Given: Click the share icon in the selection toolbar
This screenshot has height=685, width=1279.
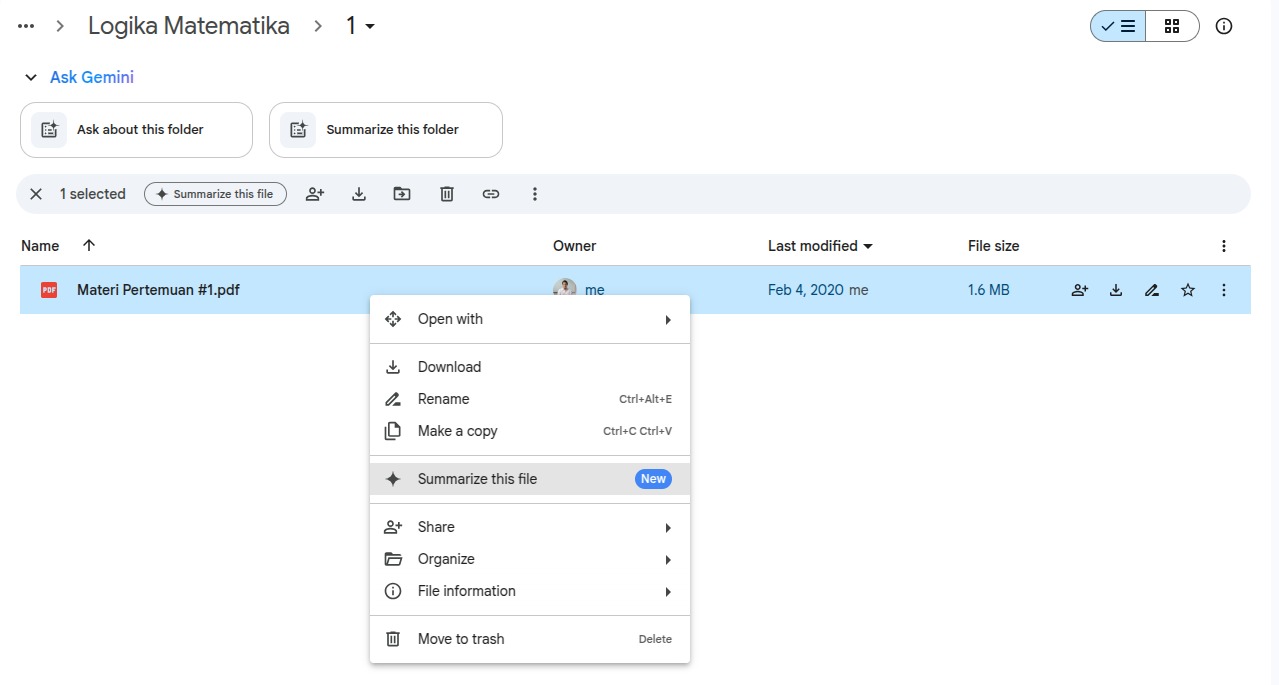Looking at the screenshot, I should pyautogui.click(x=315, y=194).
